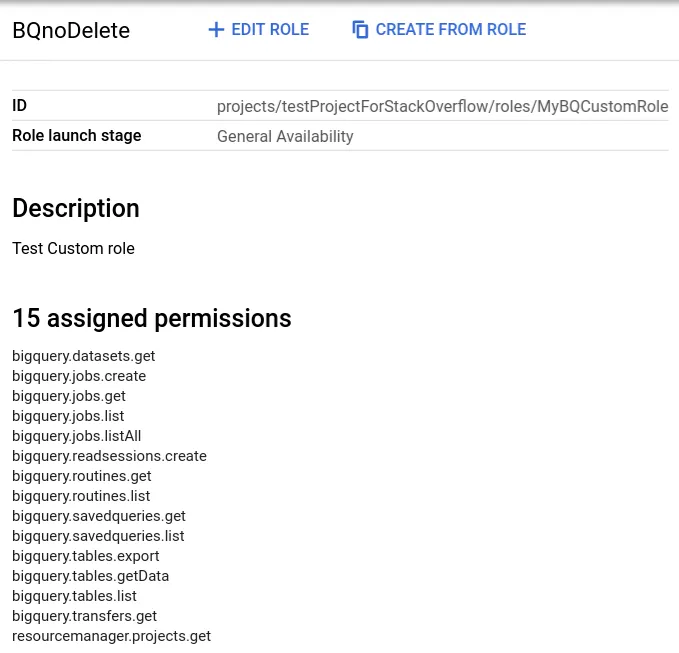Select the bigquery.tables.export permission
Image resolution: width=679 pixels, height=653 pixels.
pyautogui.click(x=86, y=556)
